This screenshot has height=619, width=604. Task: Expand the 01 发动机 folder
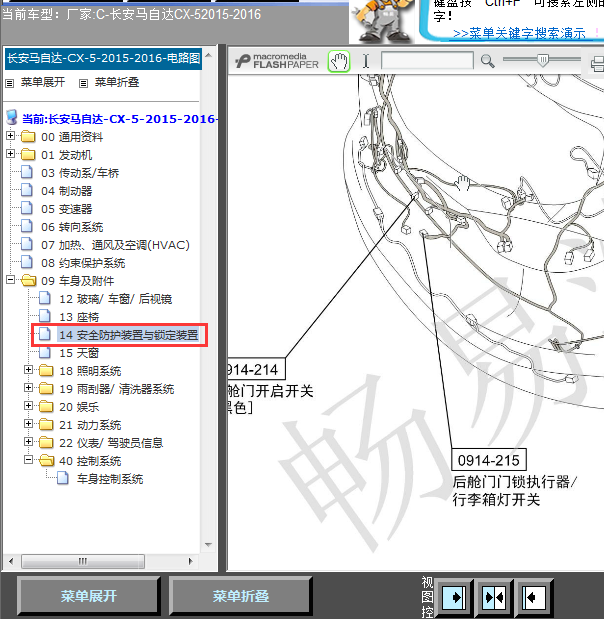[x=11, y=154]
